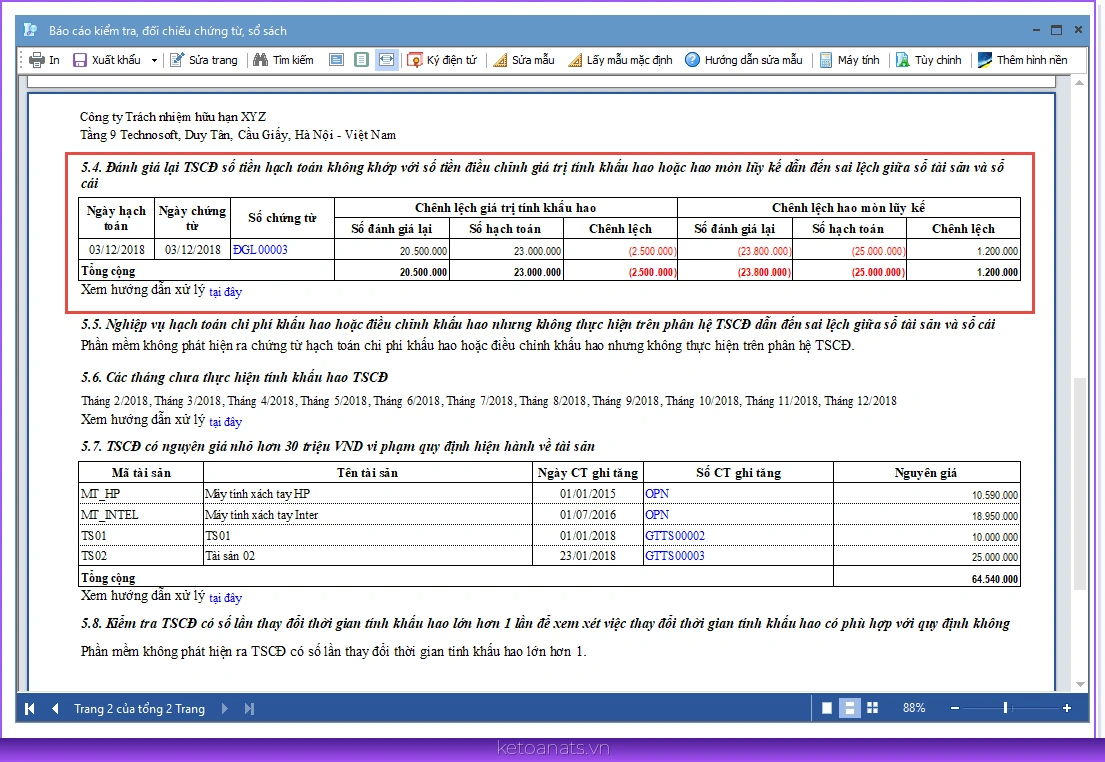This screenshot has width=1105, height=762.
Task: Open tại đây link under section 5.4
Action: [226, 292]
